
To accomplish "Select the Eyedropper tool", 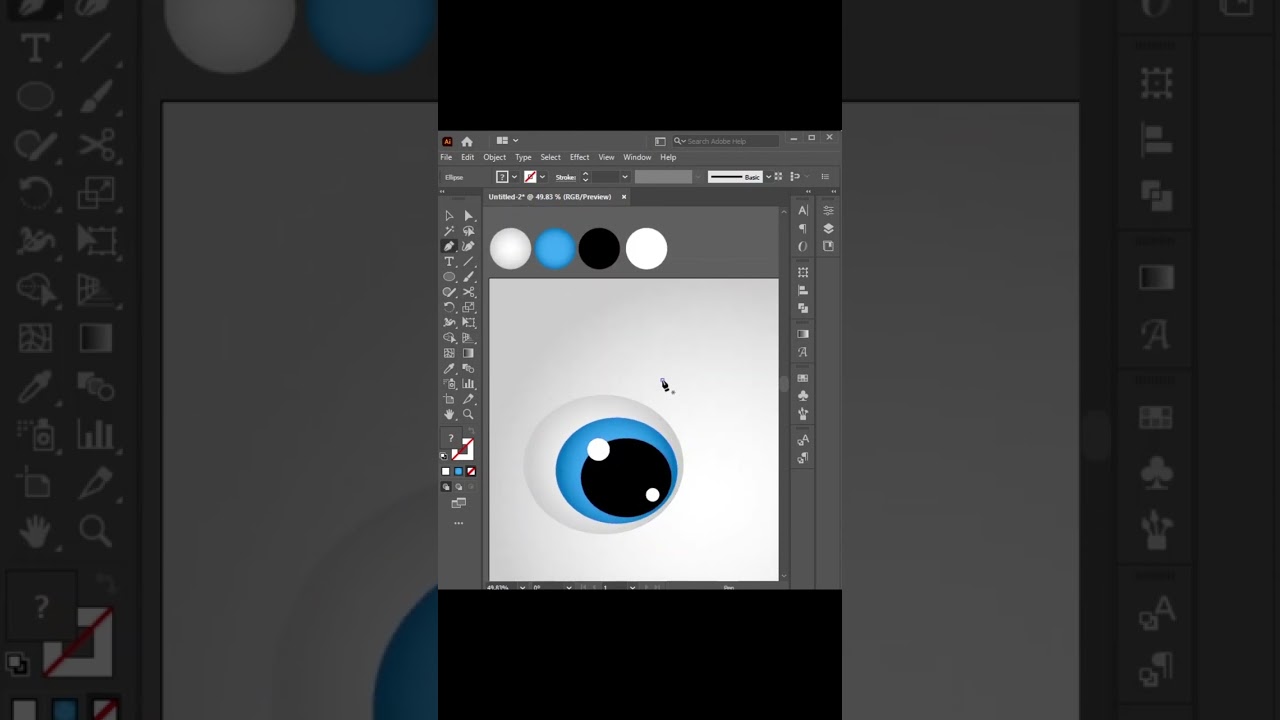I will click(449, 368).
